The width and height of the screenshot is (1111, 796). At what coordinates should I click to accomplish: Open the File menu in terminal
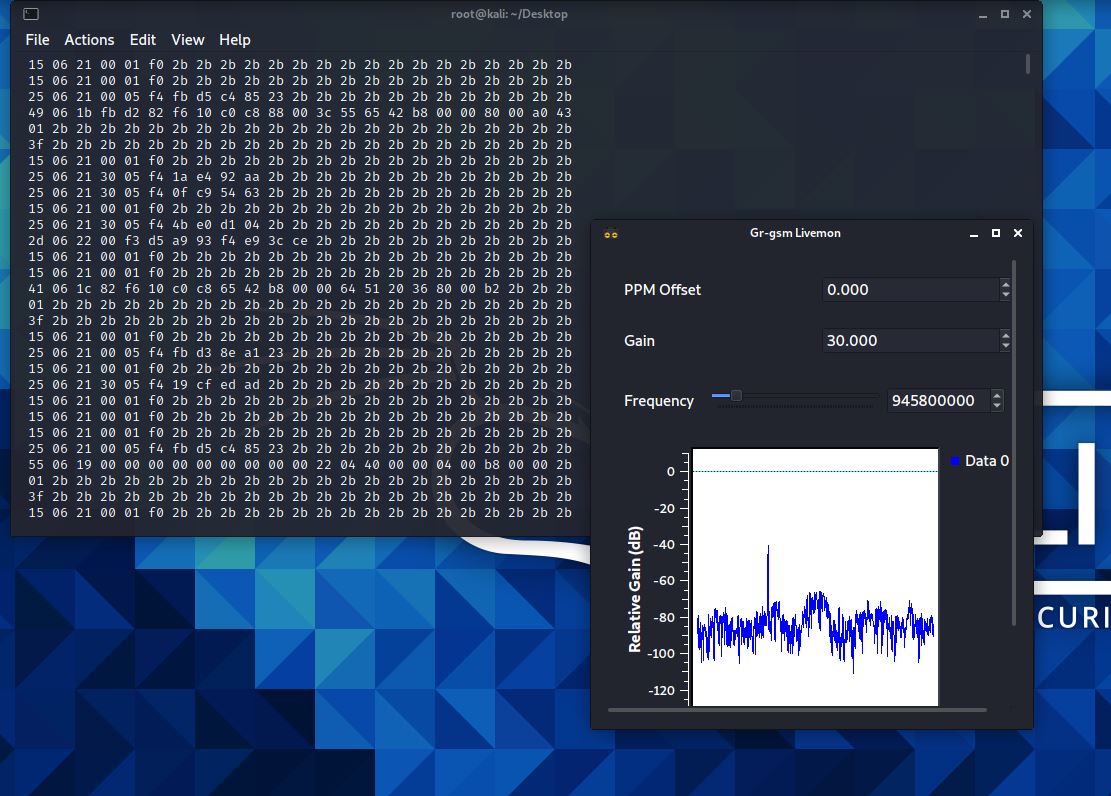[x=37, y=40]
